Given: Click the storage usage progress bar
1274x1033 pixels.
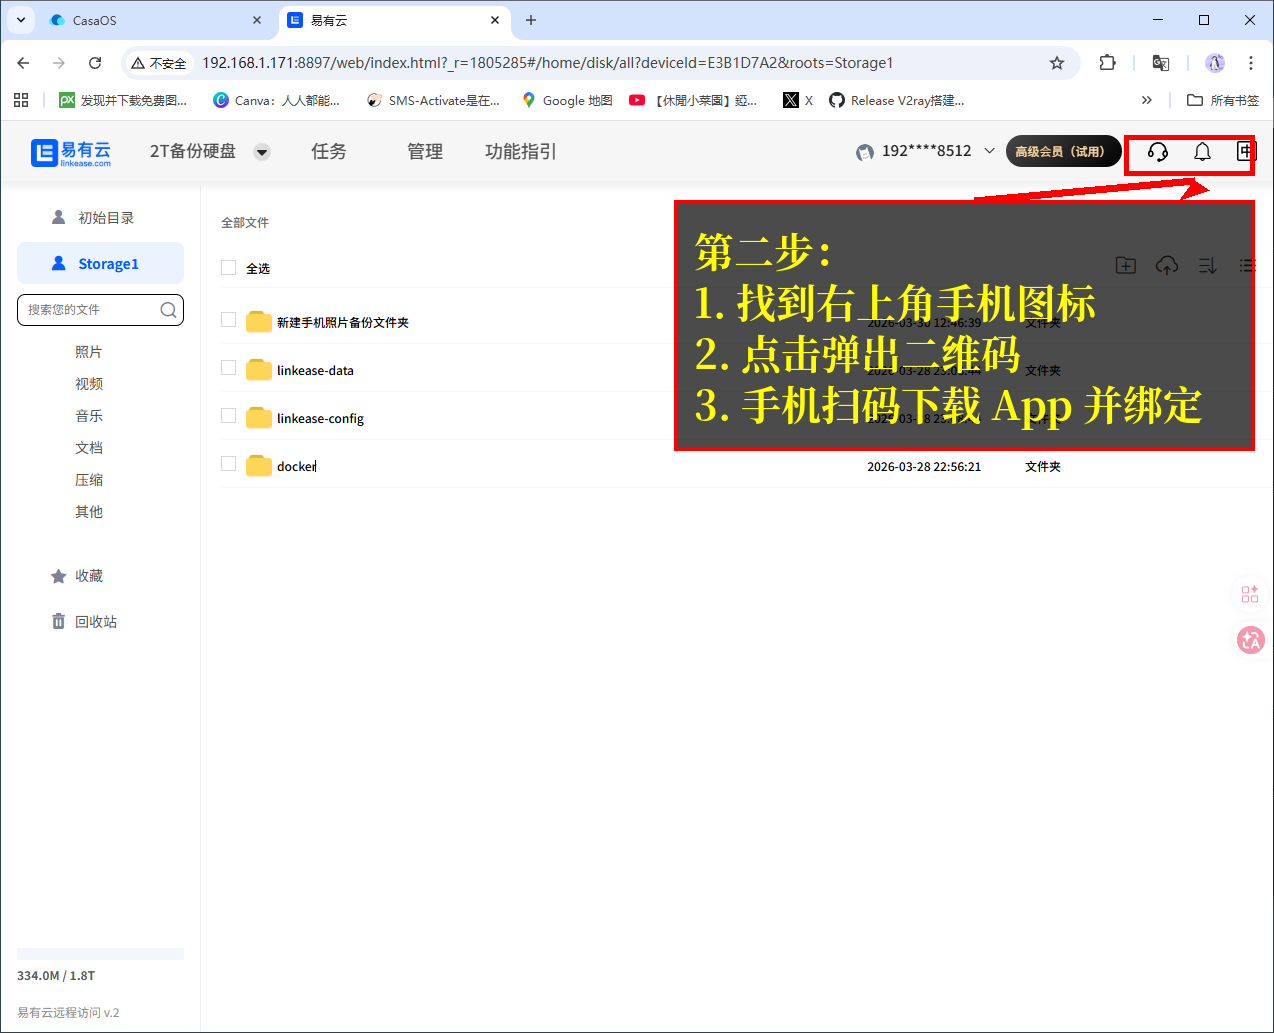Looking at the screenshot, I should point(100,954).
